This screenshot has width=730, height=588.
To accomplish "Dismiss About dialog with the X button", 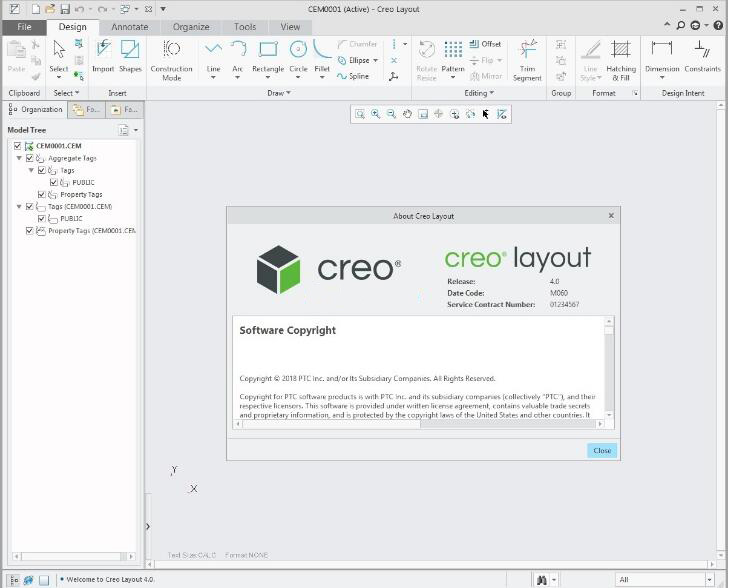I will 611,216.
